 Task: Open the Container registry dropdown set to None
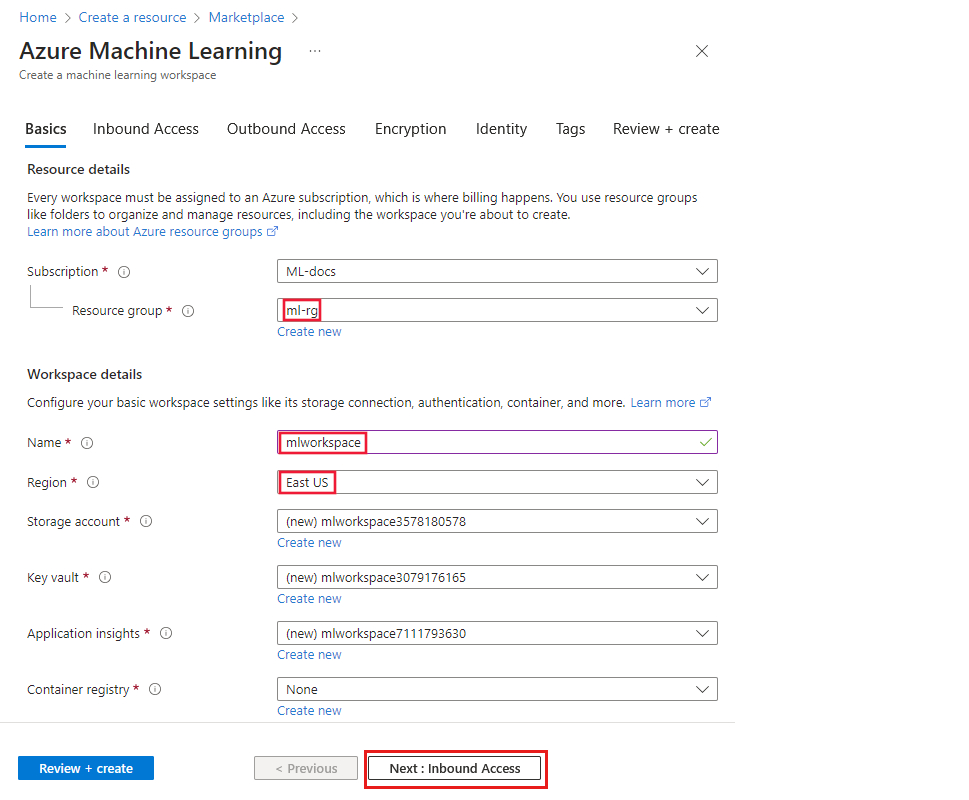point(497,689)
